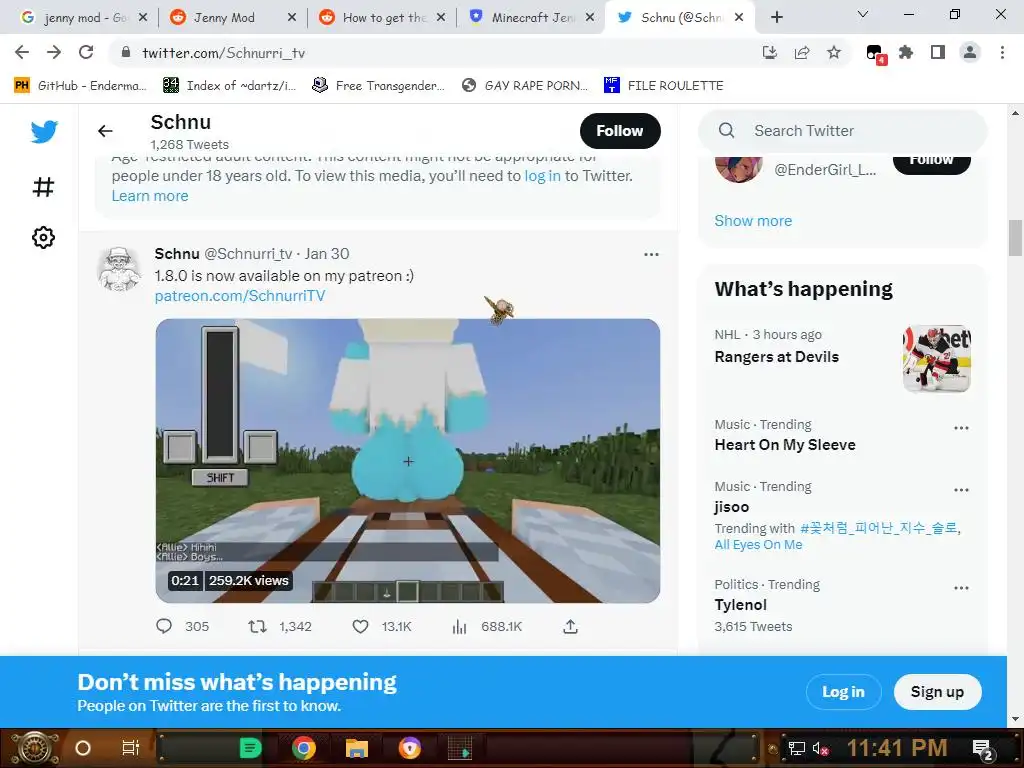Open more options for Heart On My Sleeve
The height and width of the screenshot is (768, 1024).
(x=961, y=428)
